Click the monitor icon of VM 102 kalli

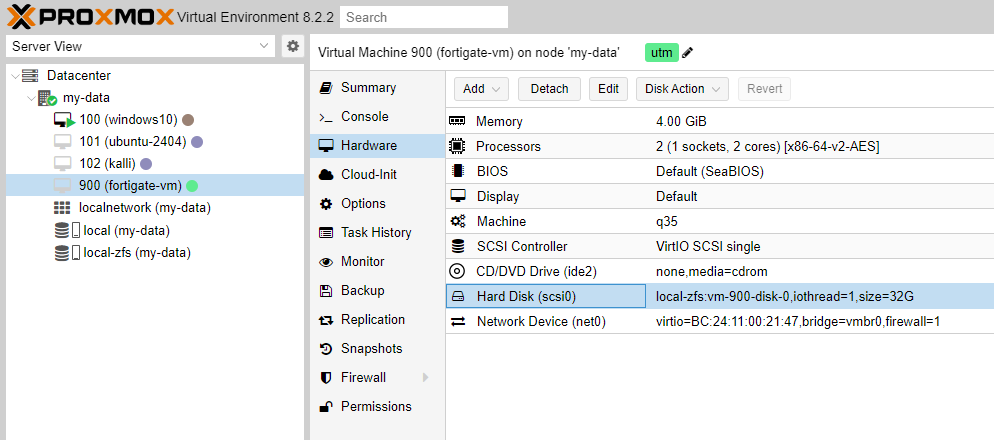click(x=62, y=164)
